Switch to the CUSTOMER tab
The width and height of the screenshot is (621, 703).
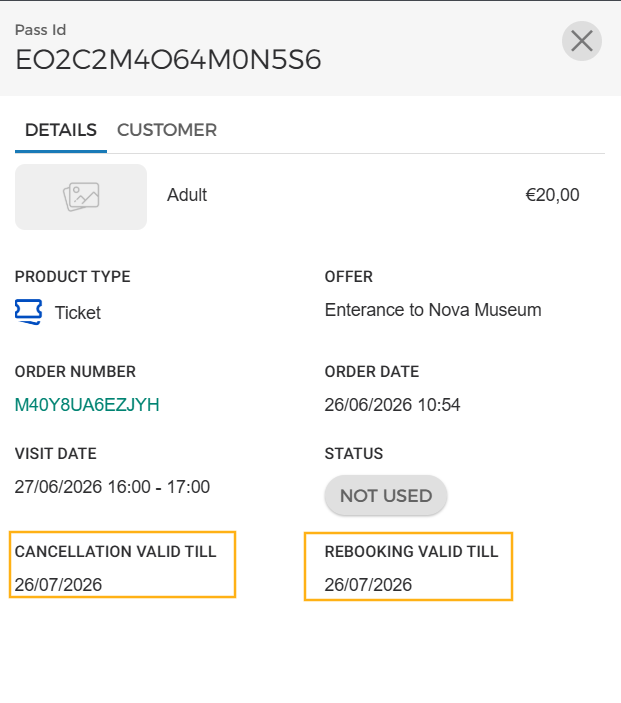(167, 130)
